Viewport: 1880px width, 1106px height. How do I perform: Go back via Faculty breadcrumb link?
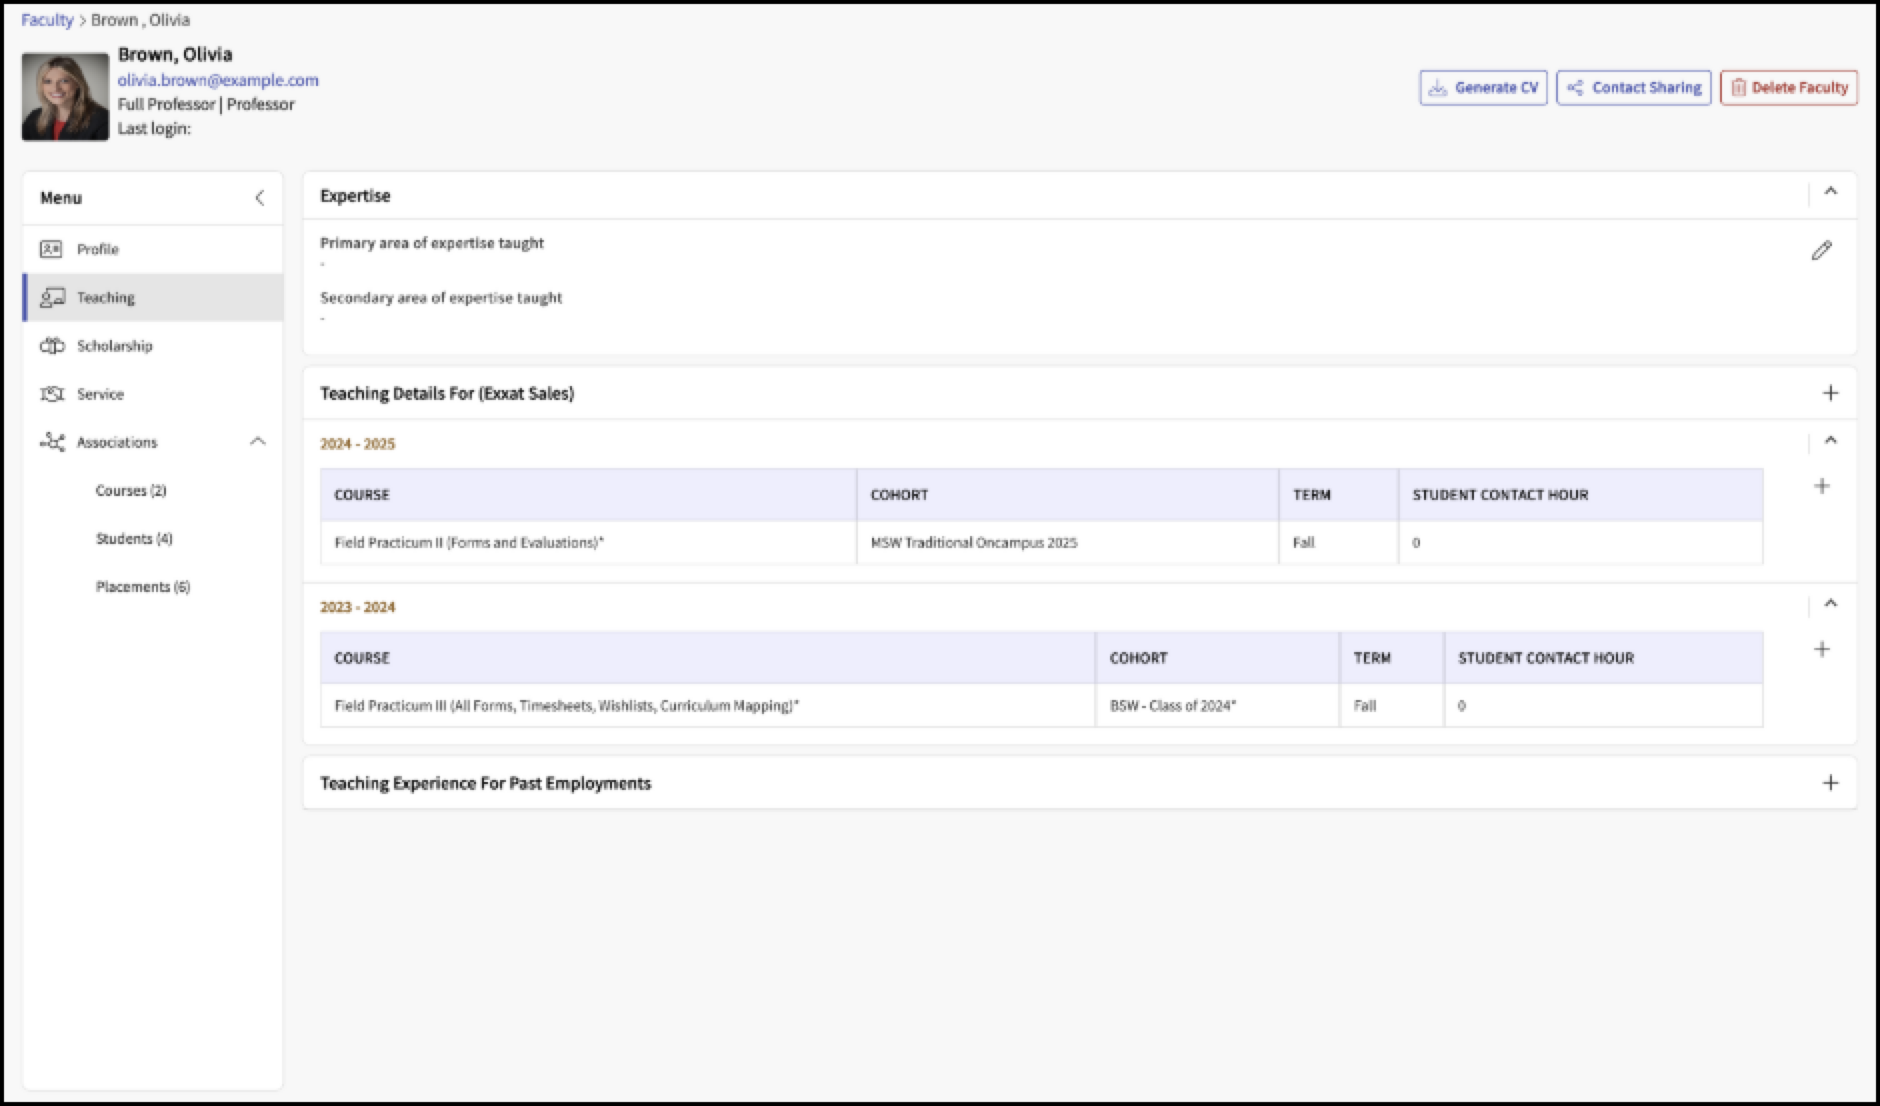pyautogui.click(x=47, y=20)
